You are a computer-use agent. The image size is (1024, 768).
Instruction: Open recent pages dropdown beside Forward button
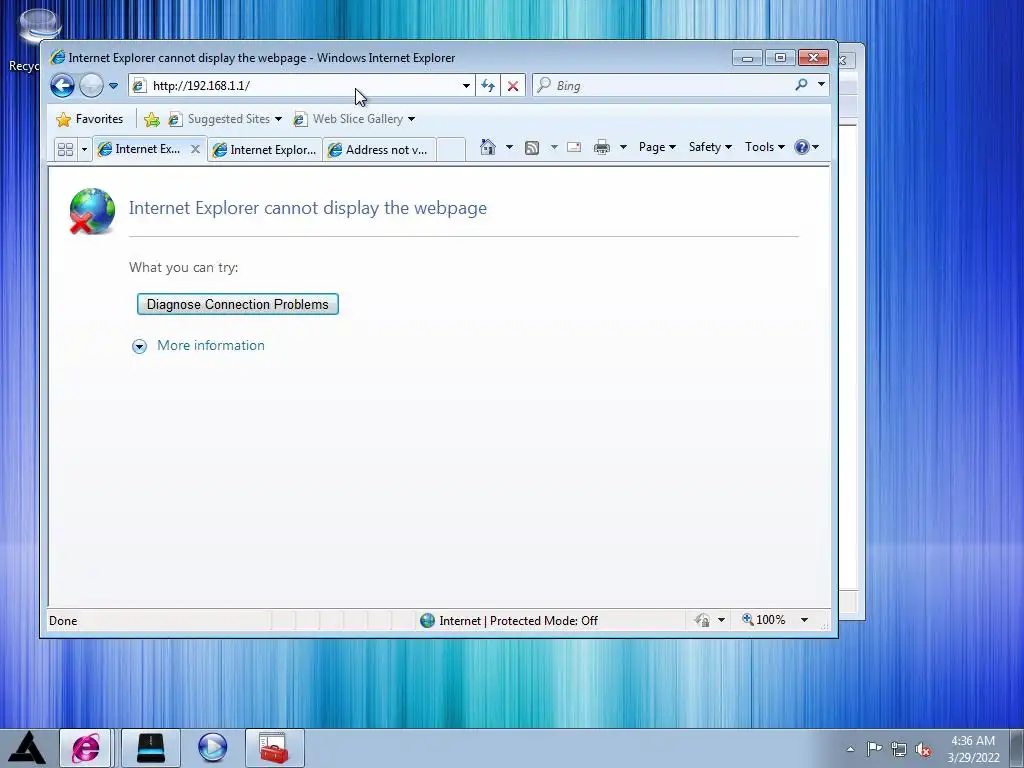coord(114,86)
